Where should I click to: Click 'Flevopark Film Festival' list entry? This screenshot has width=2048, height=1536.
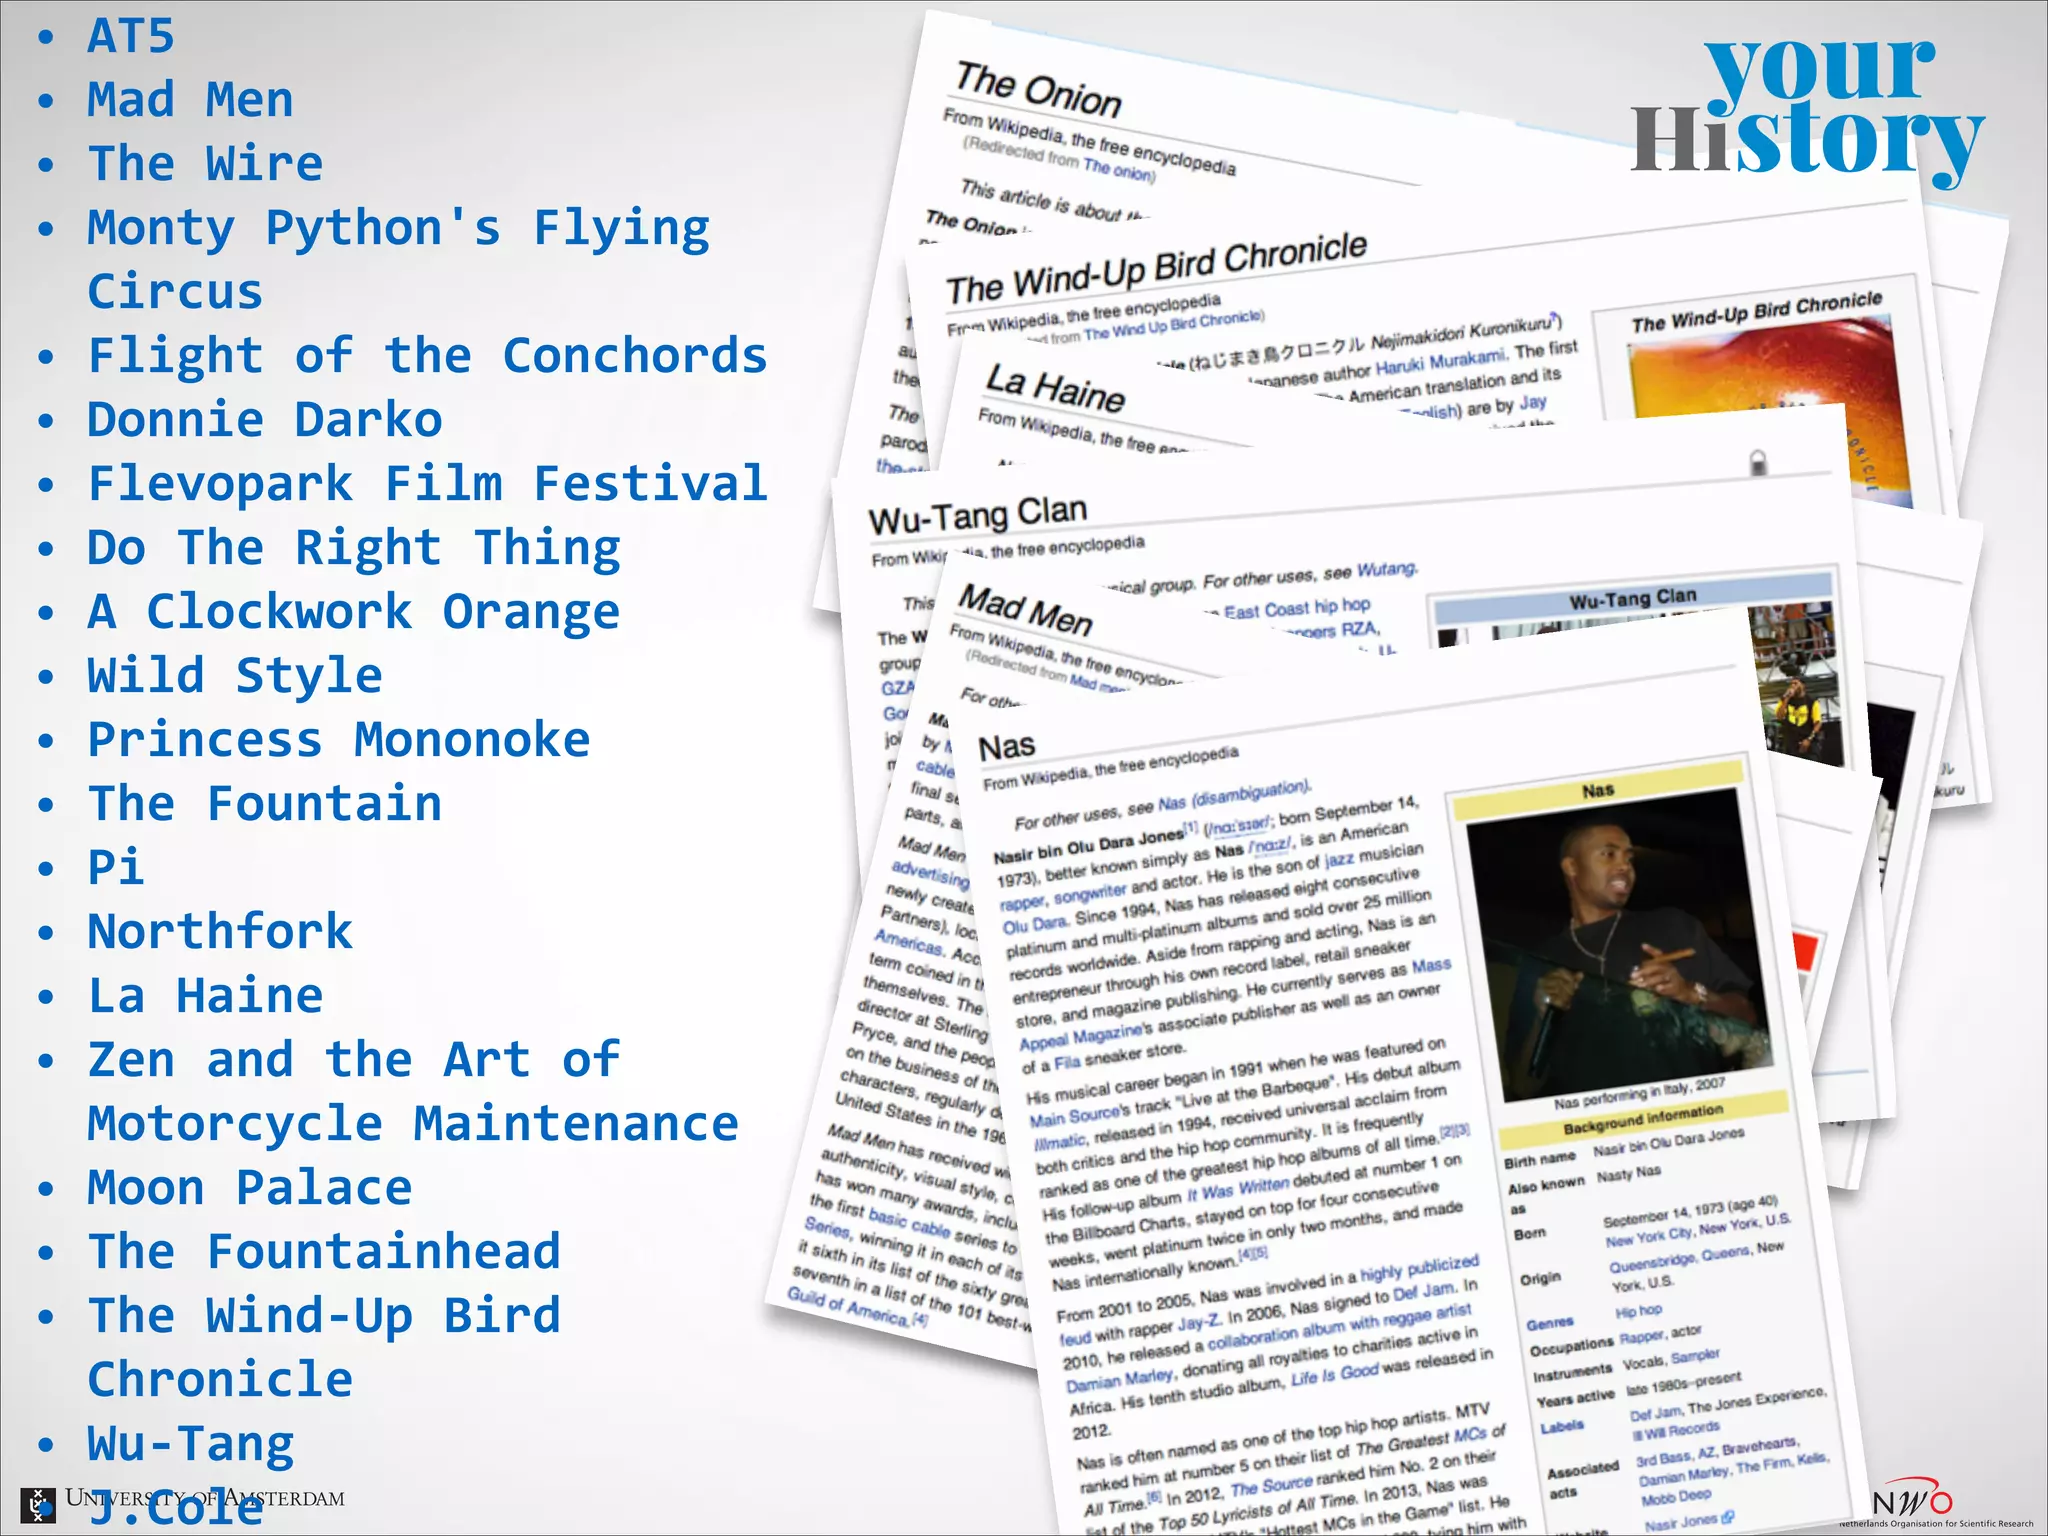coord(427,483)
